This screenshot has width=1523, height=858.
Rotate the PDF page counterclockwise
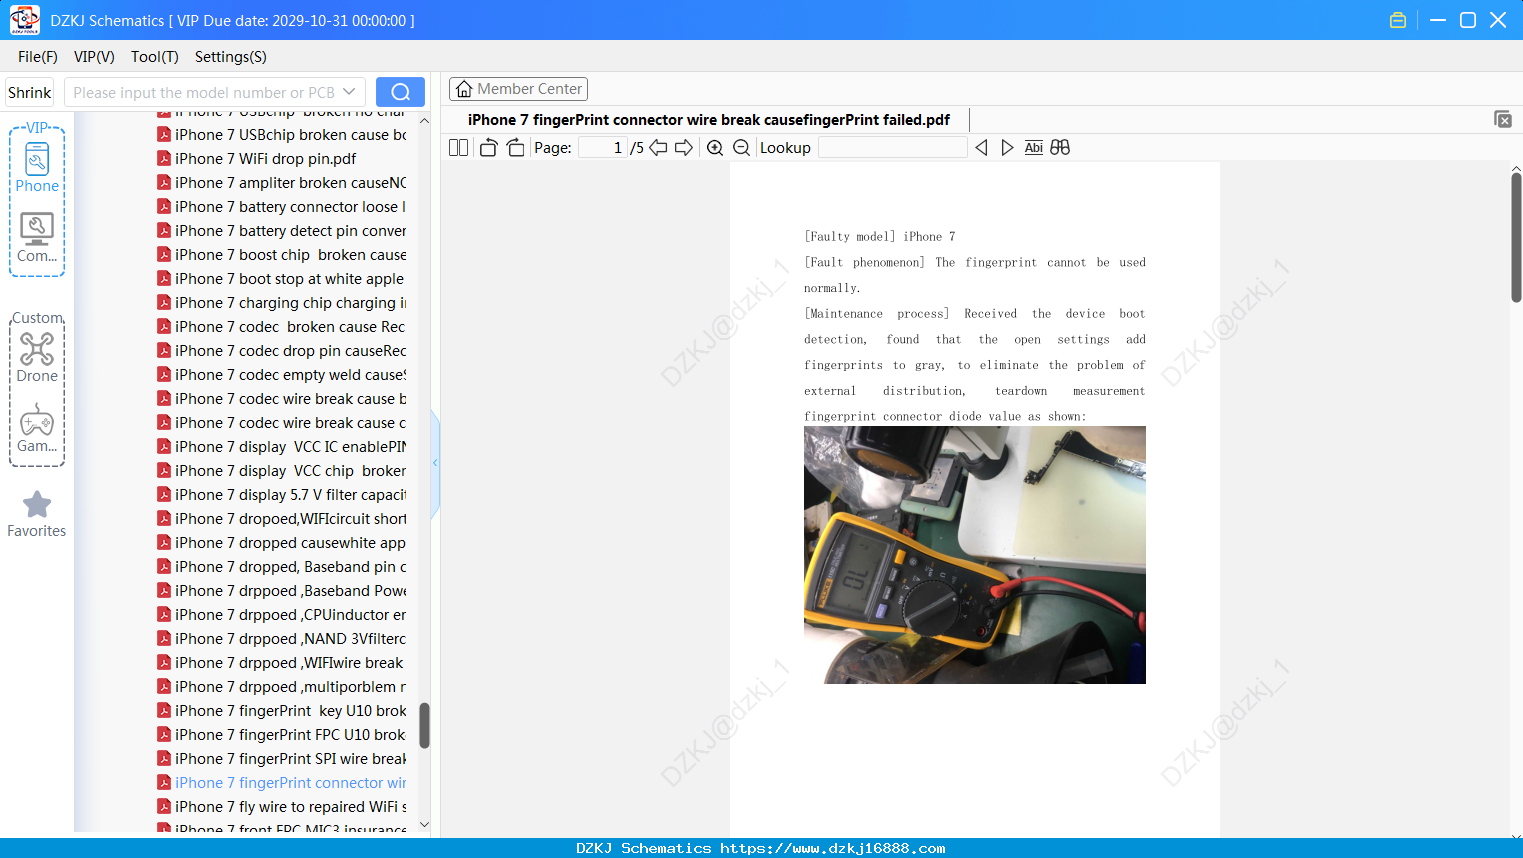[x=488, y=148]
